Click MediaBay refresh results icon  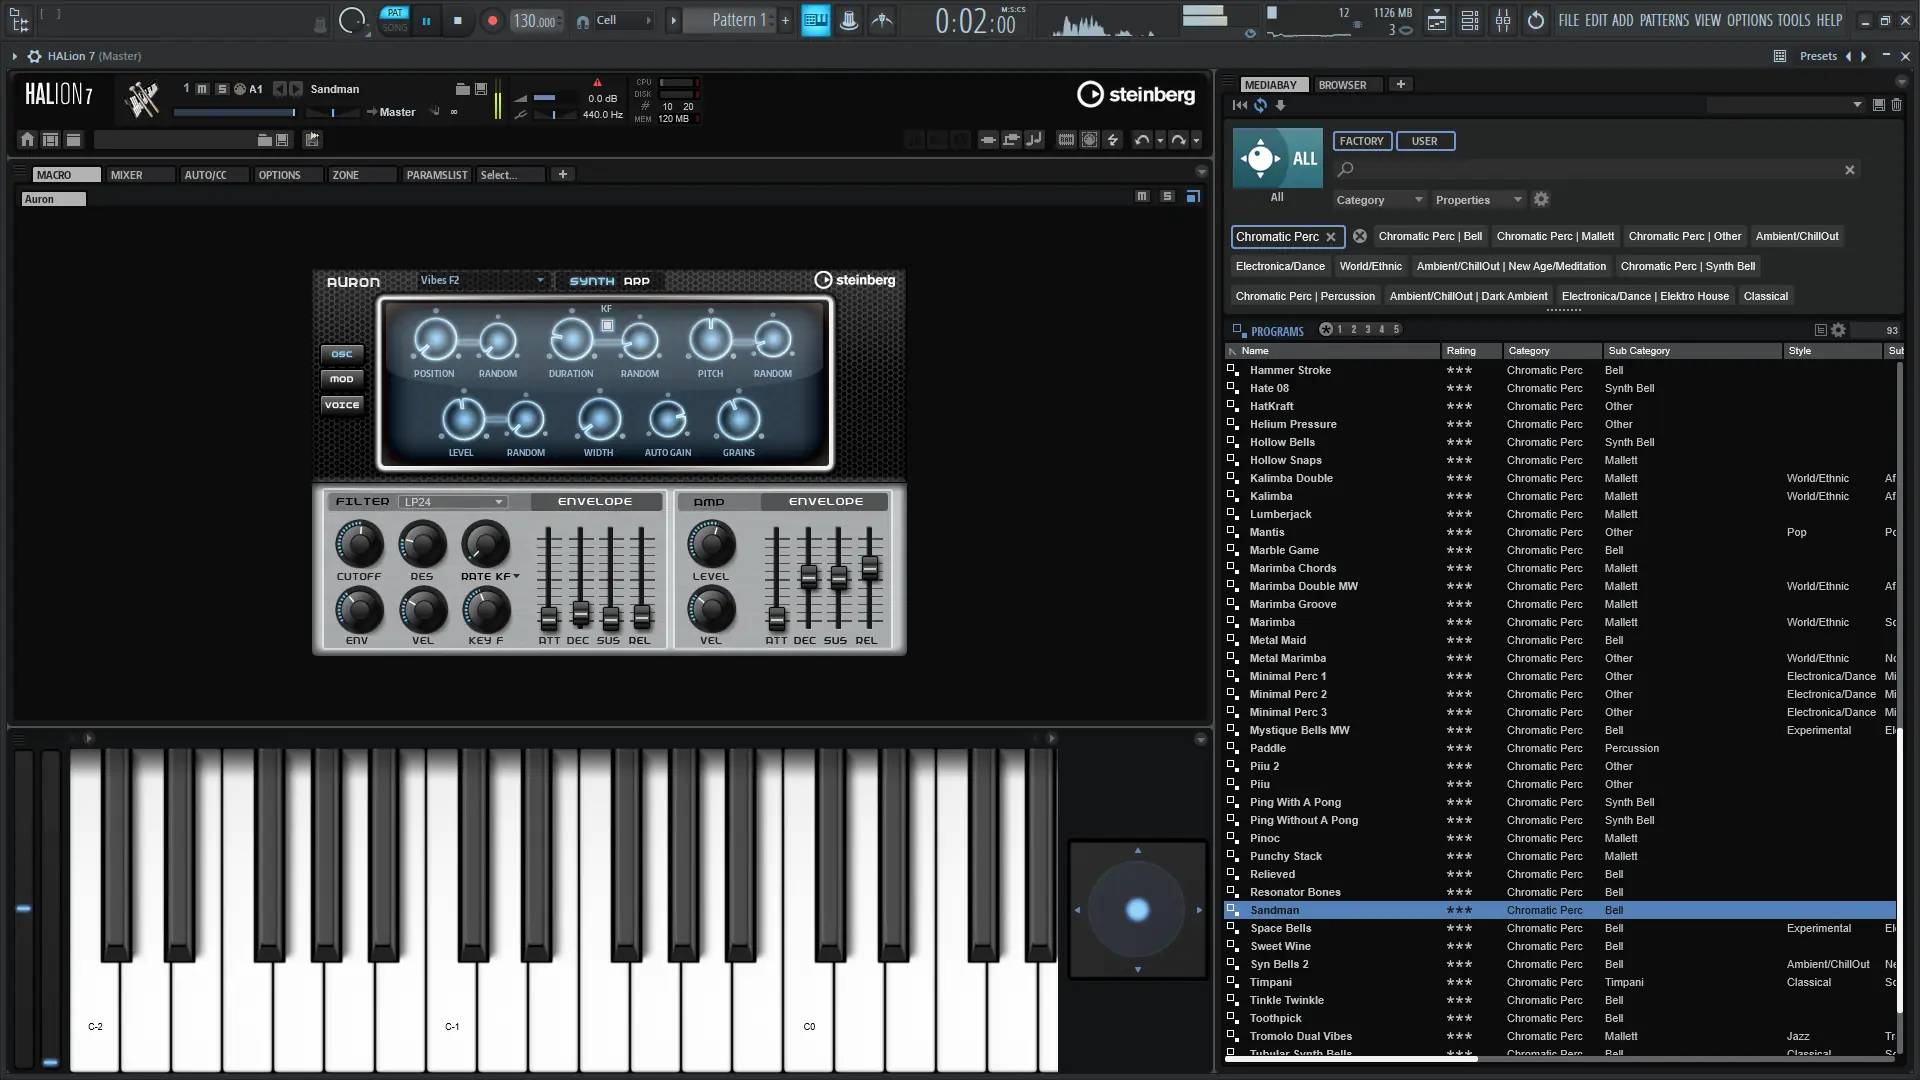tap(1260, 105)
